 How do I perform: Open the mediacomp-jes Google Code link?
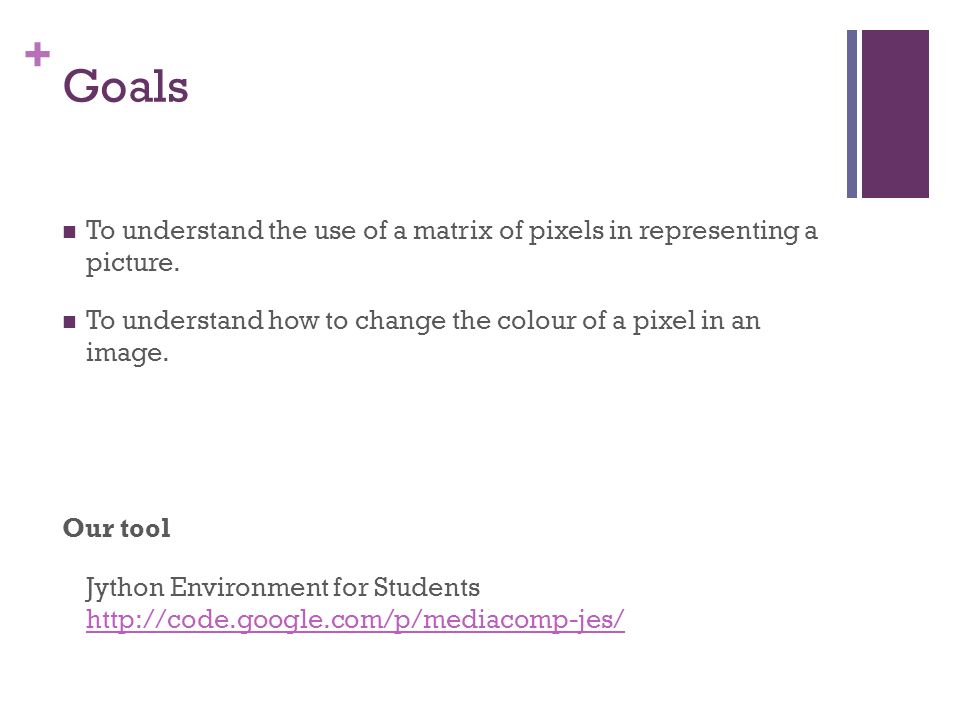point(355,620)
